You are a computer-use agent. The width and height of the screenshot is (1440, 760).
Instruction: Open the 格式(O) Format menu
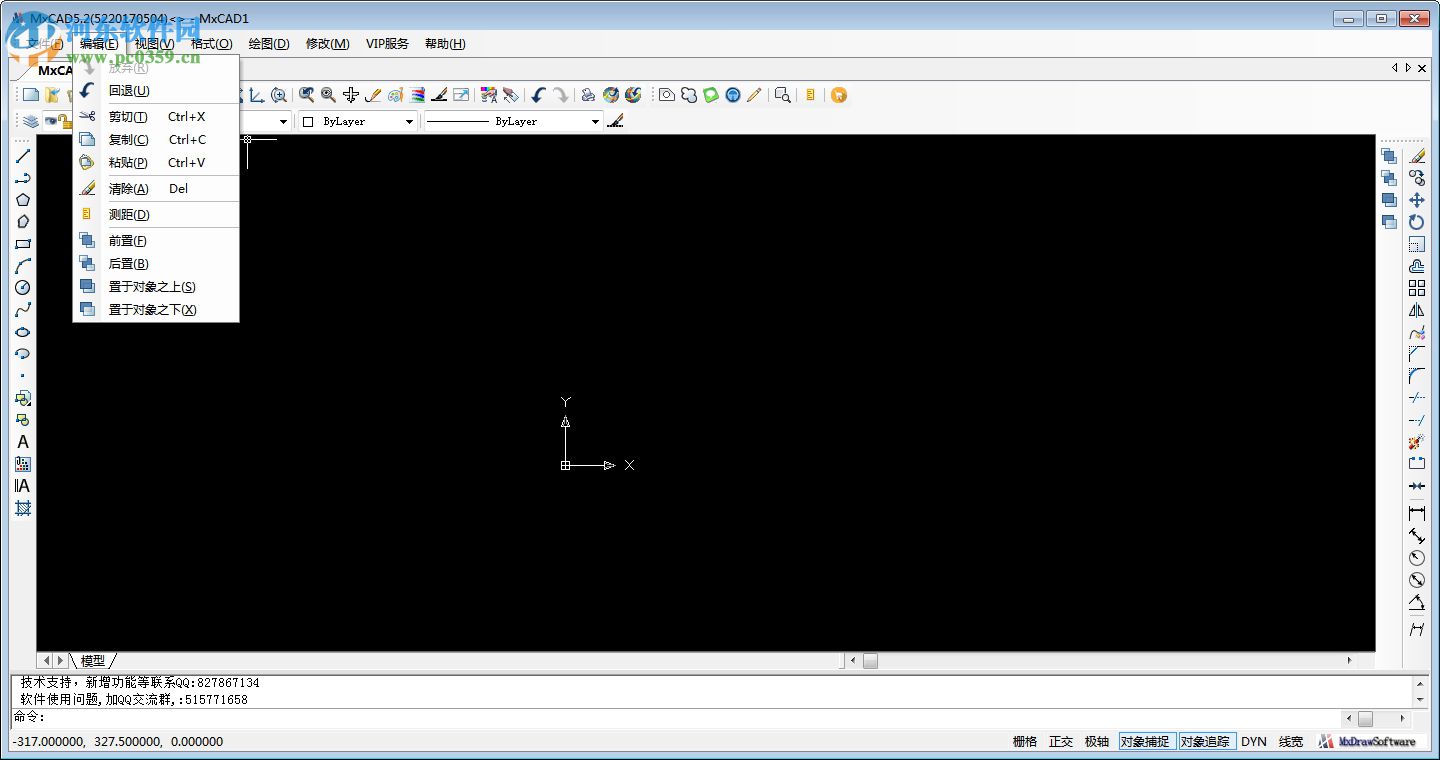click(x=211, y=44)
